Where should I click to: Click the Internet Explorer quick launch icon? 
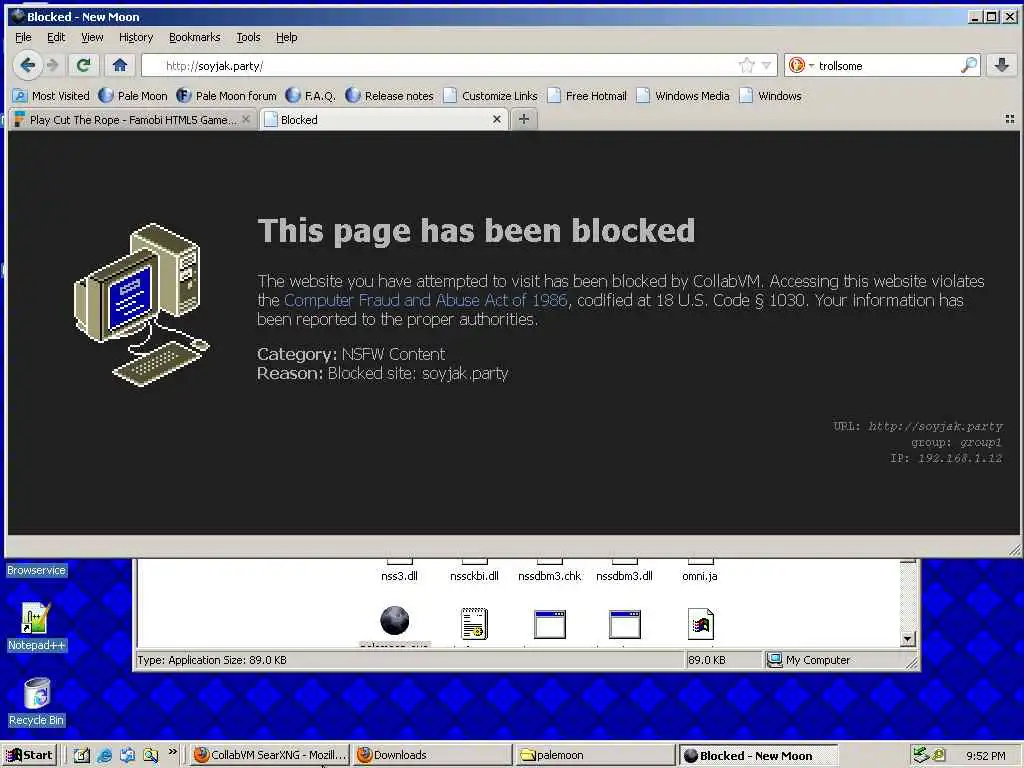[104, 756]
